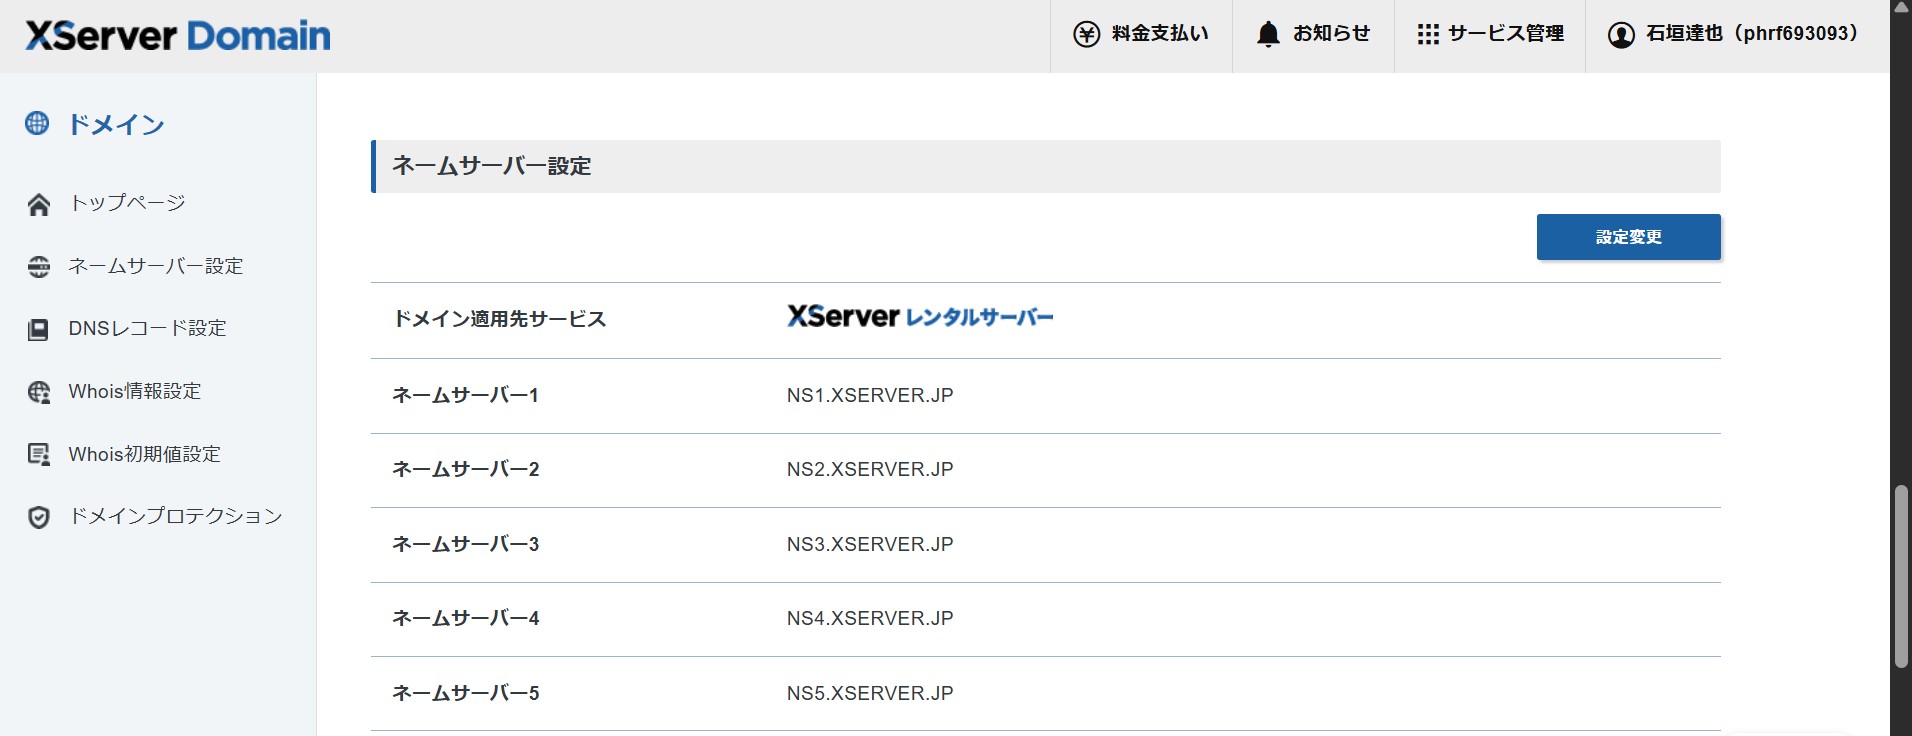The width and height of the screenshot is (1912, 736).
Task: Click the globe icon beside ドメイン
Action: (37, 123)
